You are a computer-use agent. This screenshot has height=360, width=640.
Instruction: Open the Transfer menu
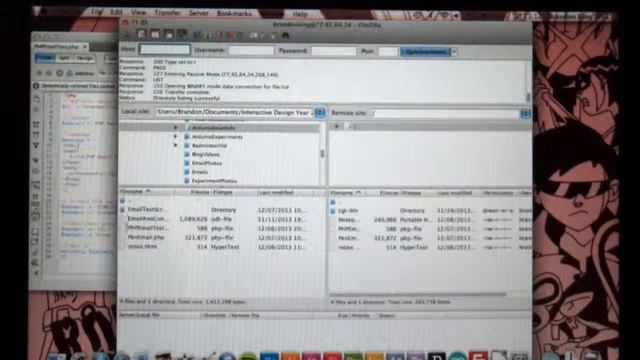pyautogui.click(x=167, y=13)
